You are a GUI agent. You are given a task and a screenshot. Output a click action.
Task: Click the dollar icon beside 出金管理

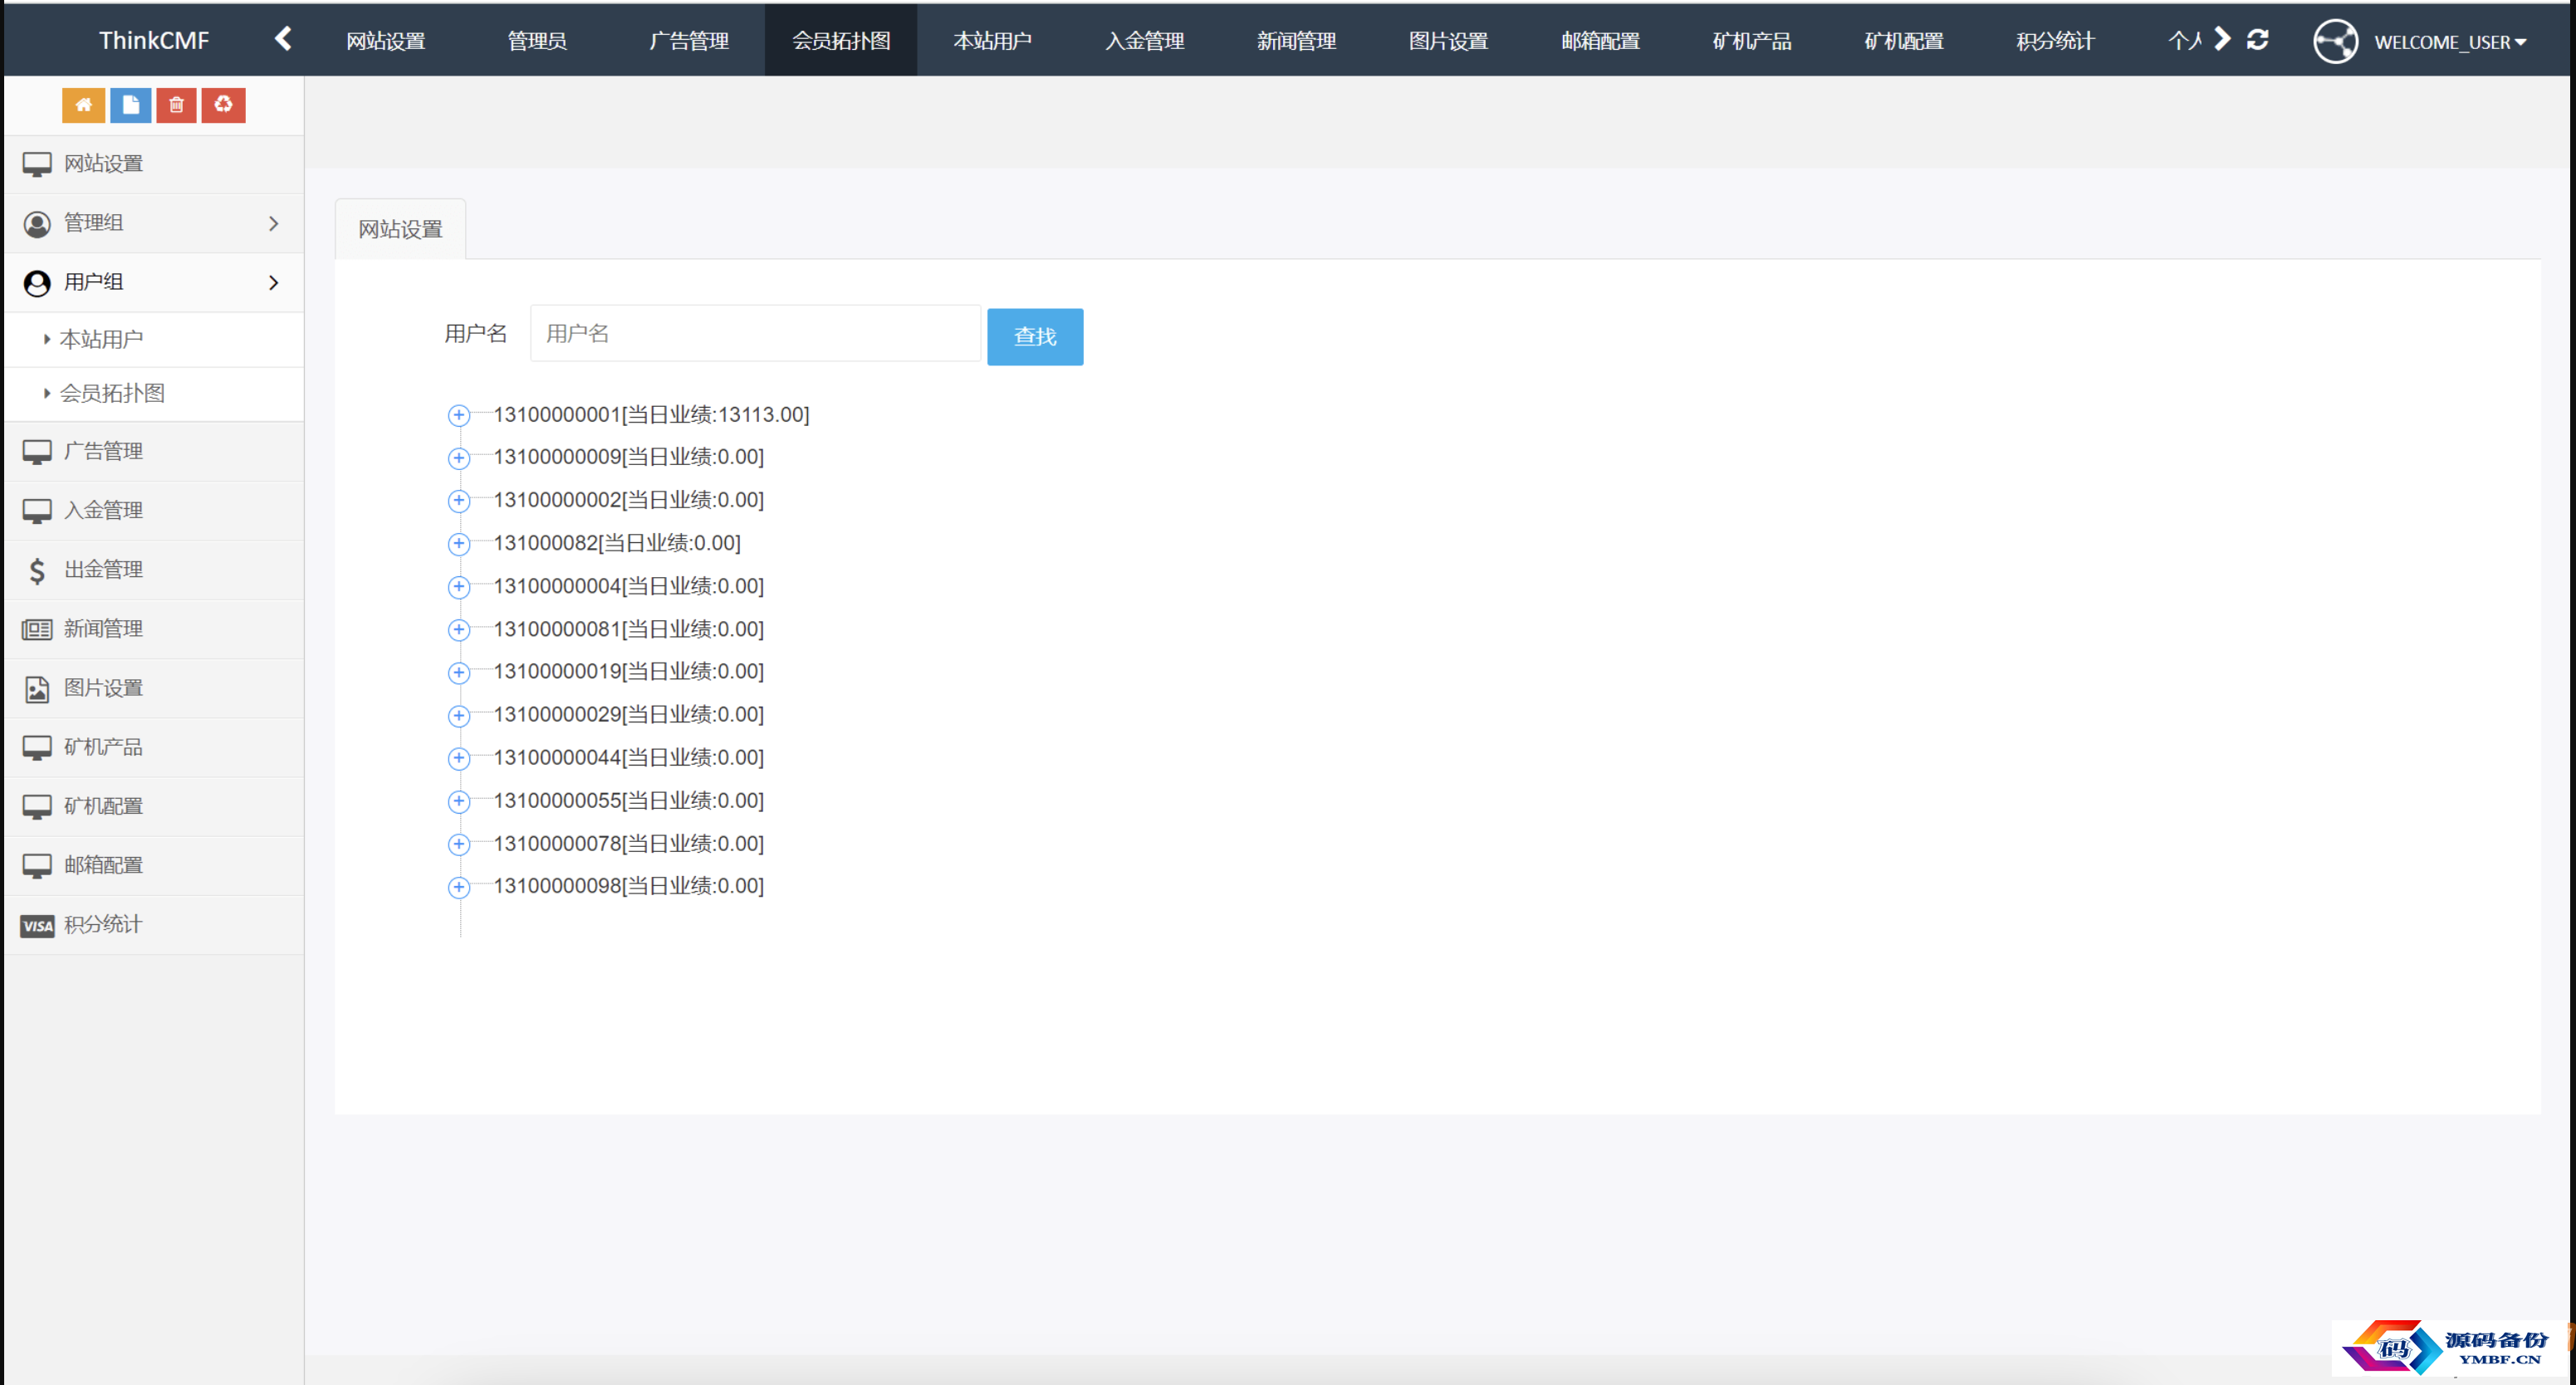tap(37, 570)
